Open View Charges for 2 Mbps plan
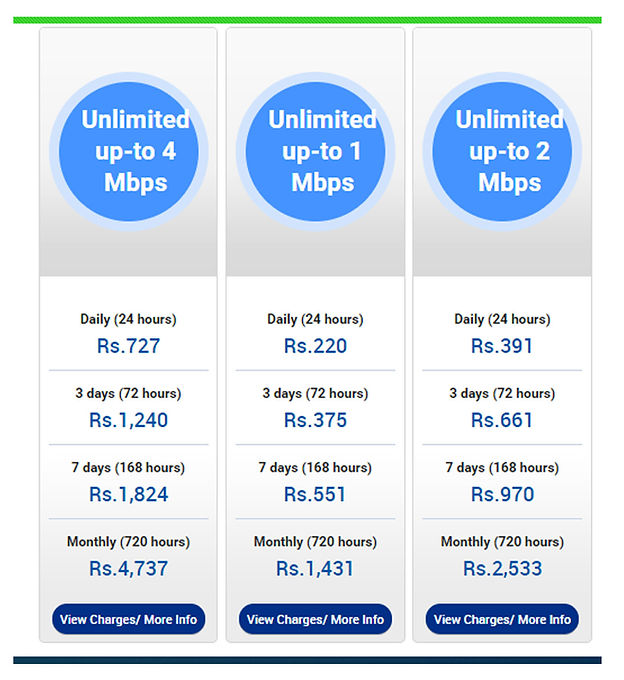This screenshot has height=680, width=624. (x=502, y=619)
